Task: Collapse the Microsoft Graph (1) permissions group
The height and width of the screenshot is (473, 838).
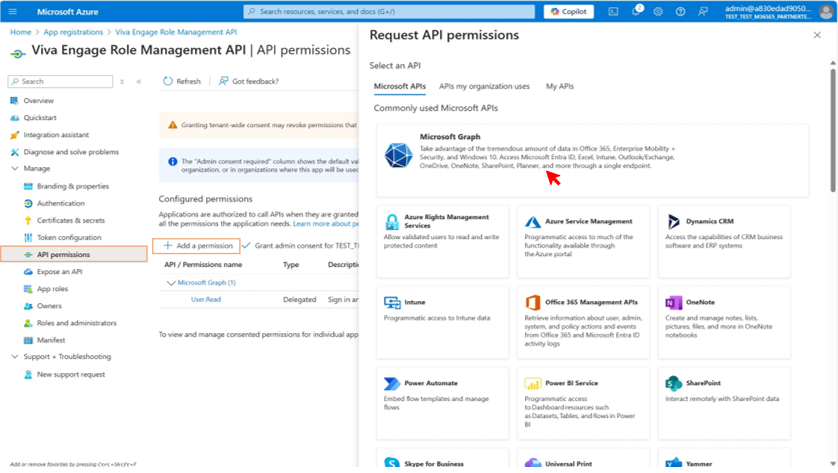Action: click(171, 283)
